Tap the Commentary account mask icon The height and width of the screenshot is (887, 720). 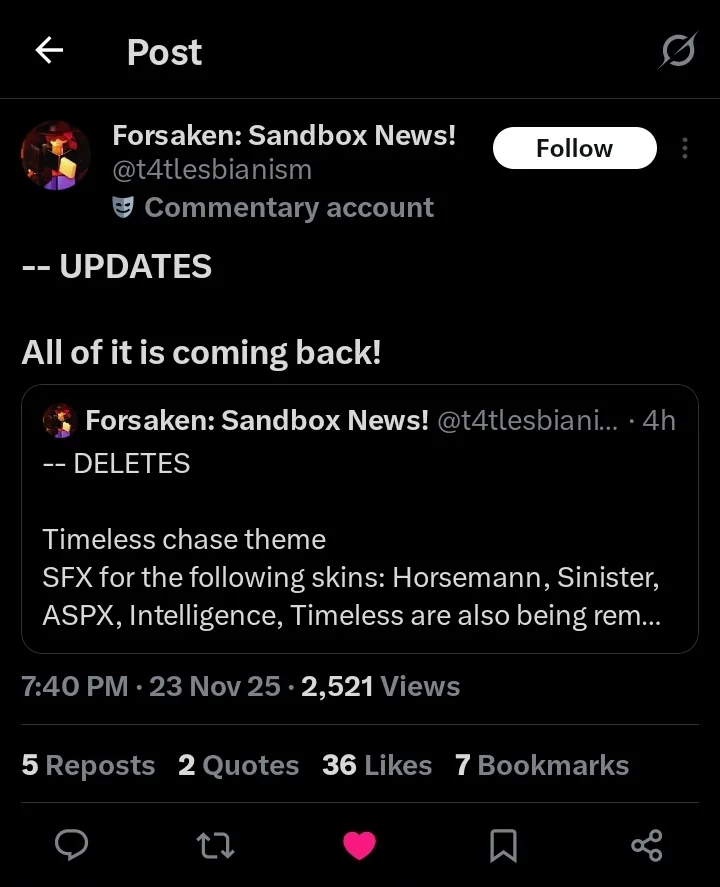(x=124, y=207)
